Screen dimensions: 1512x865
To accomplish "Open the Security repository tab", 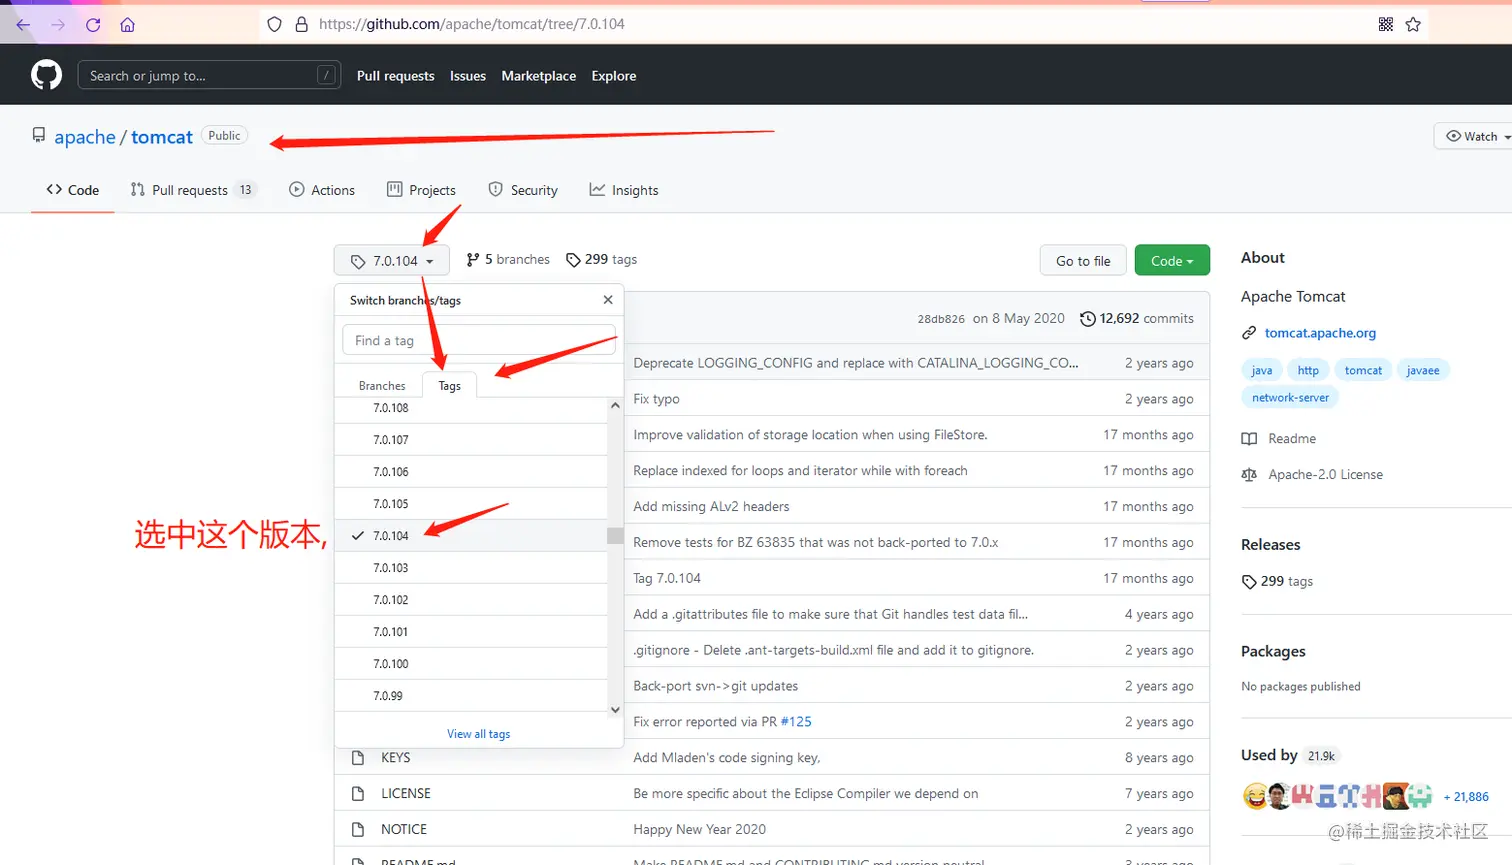I will click(523, 190).
